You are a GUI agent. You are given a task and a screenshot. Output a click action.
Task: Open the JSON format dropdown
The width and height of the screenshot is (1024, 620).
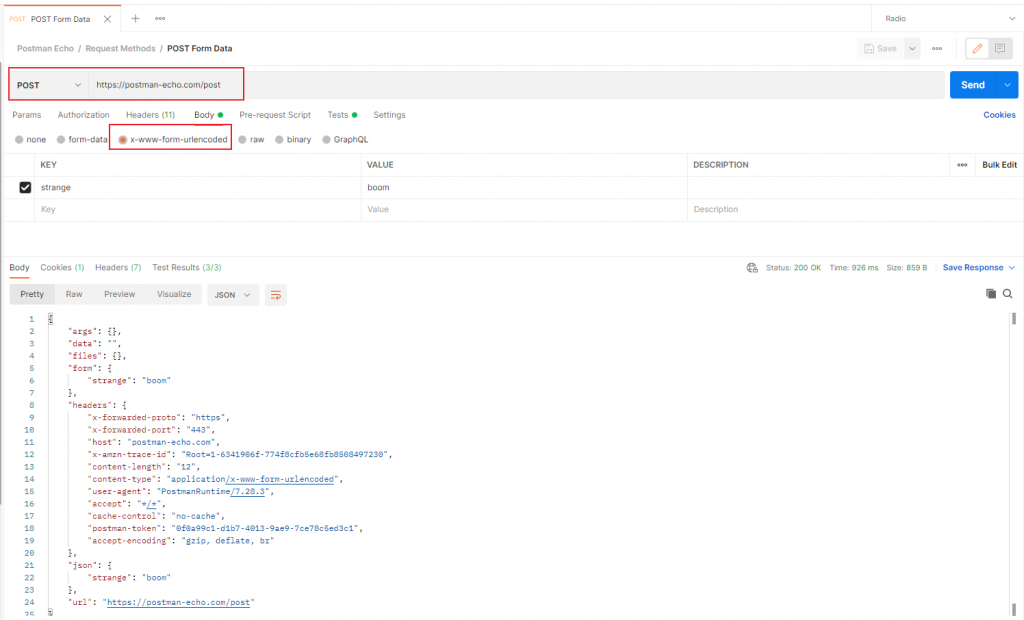232,295
